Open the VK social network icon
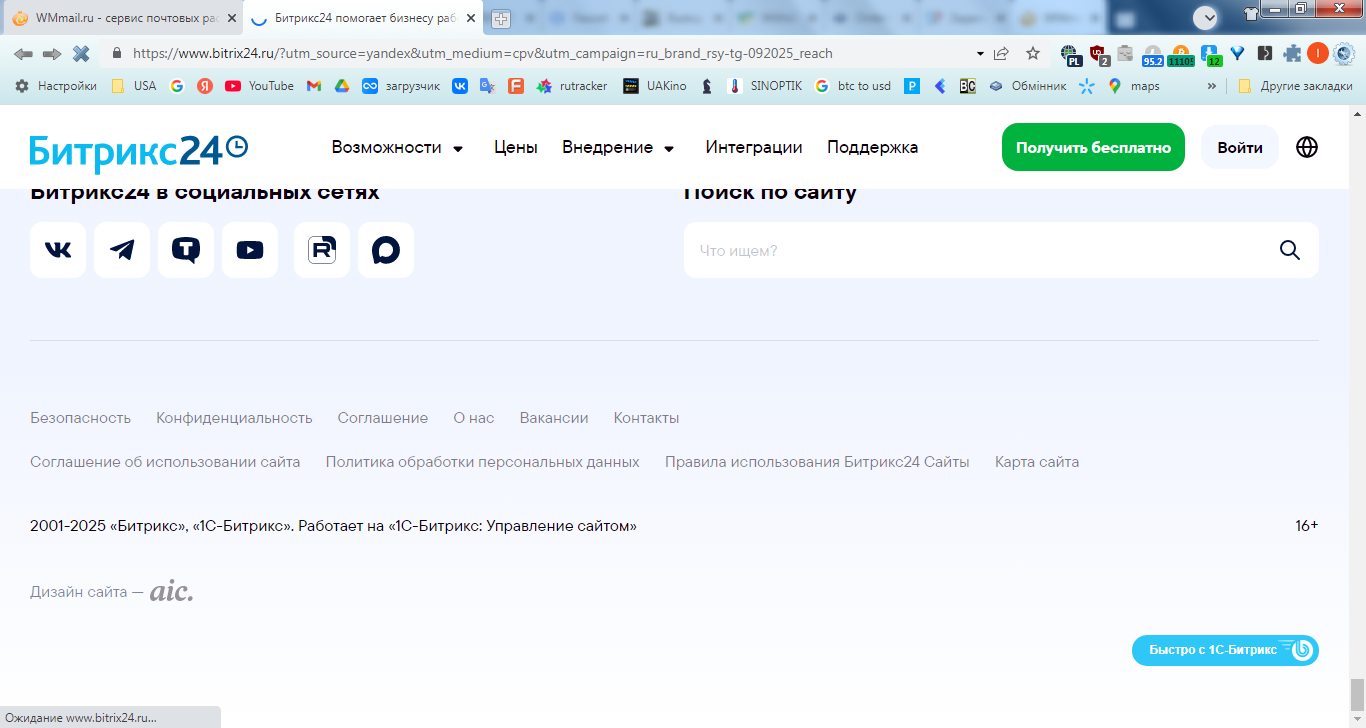This screenshot has height=728, width=1366. (x=58, y=250)
